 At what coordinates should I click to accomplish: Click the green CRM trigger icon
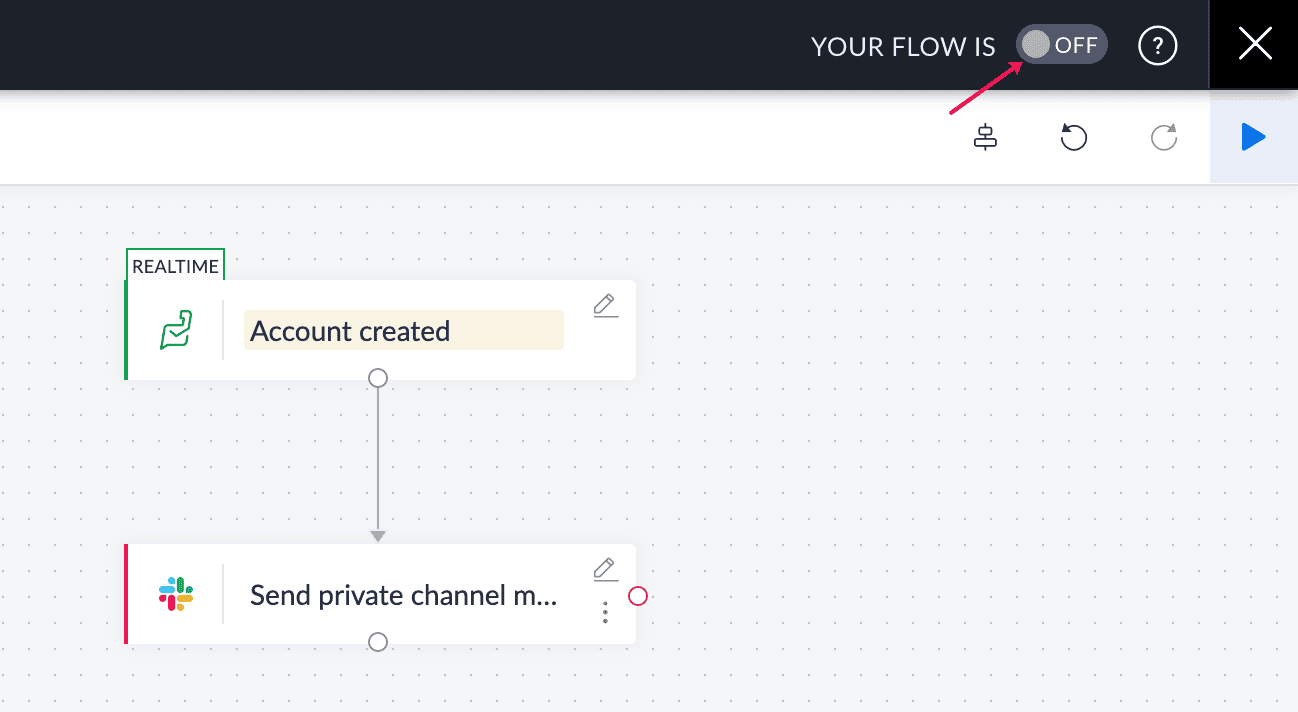click(x=176, y=330)
